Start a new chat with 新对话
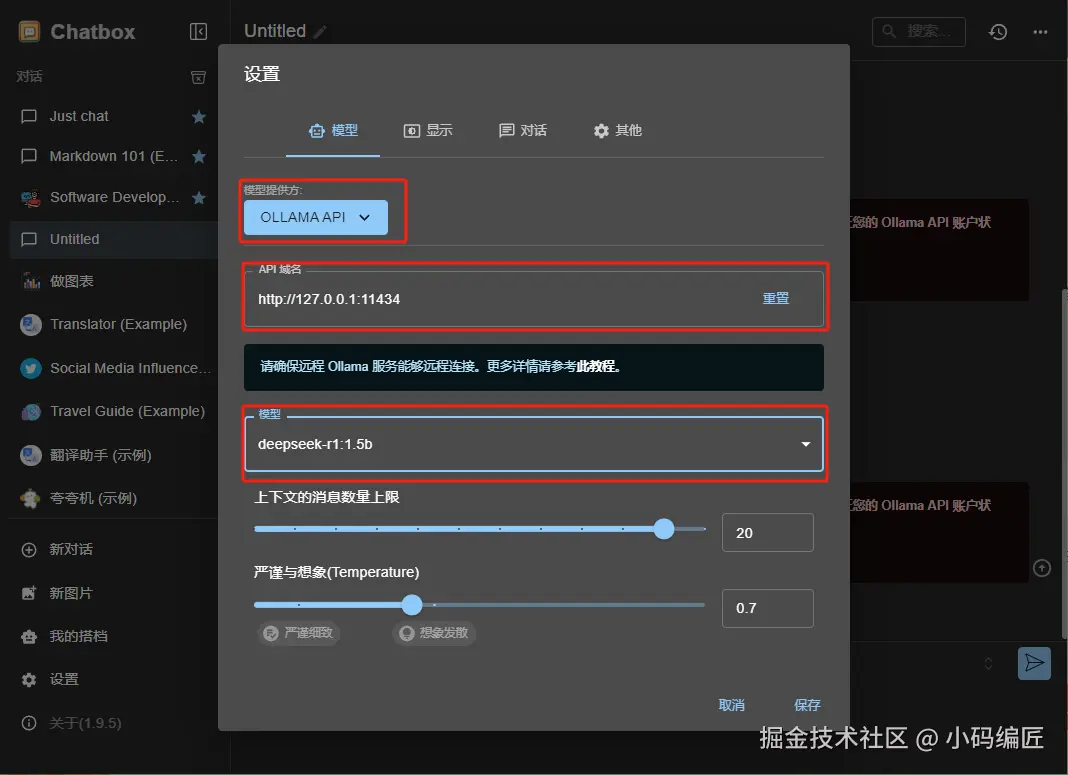This screenshot has height=775, width=1068. (114, 550)
